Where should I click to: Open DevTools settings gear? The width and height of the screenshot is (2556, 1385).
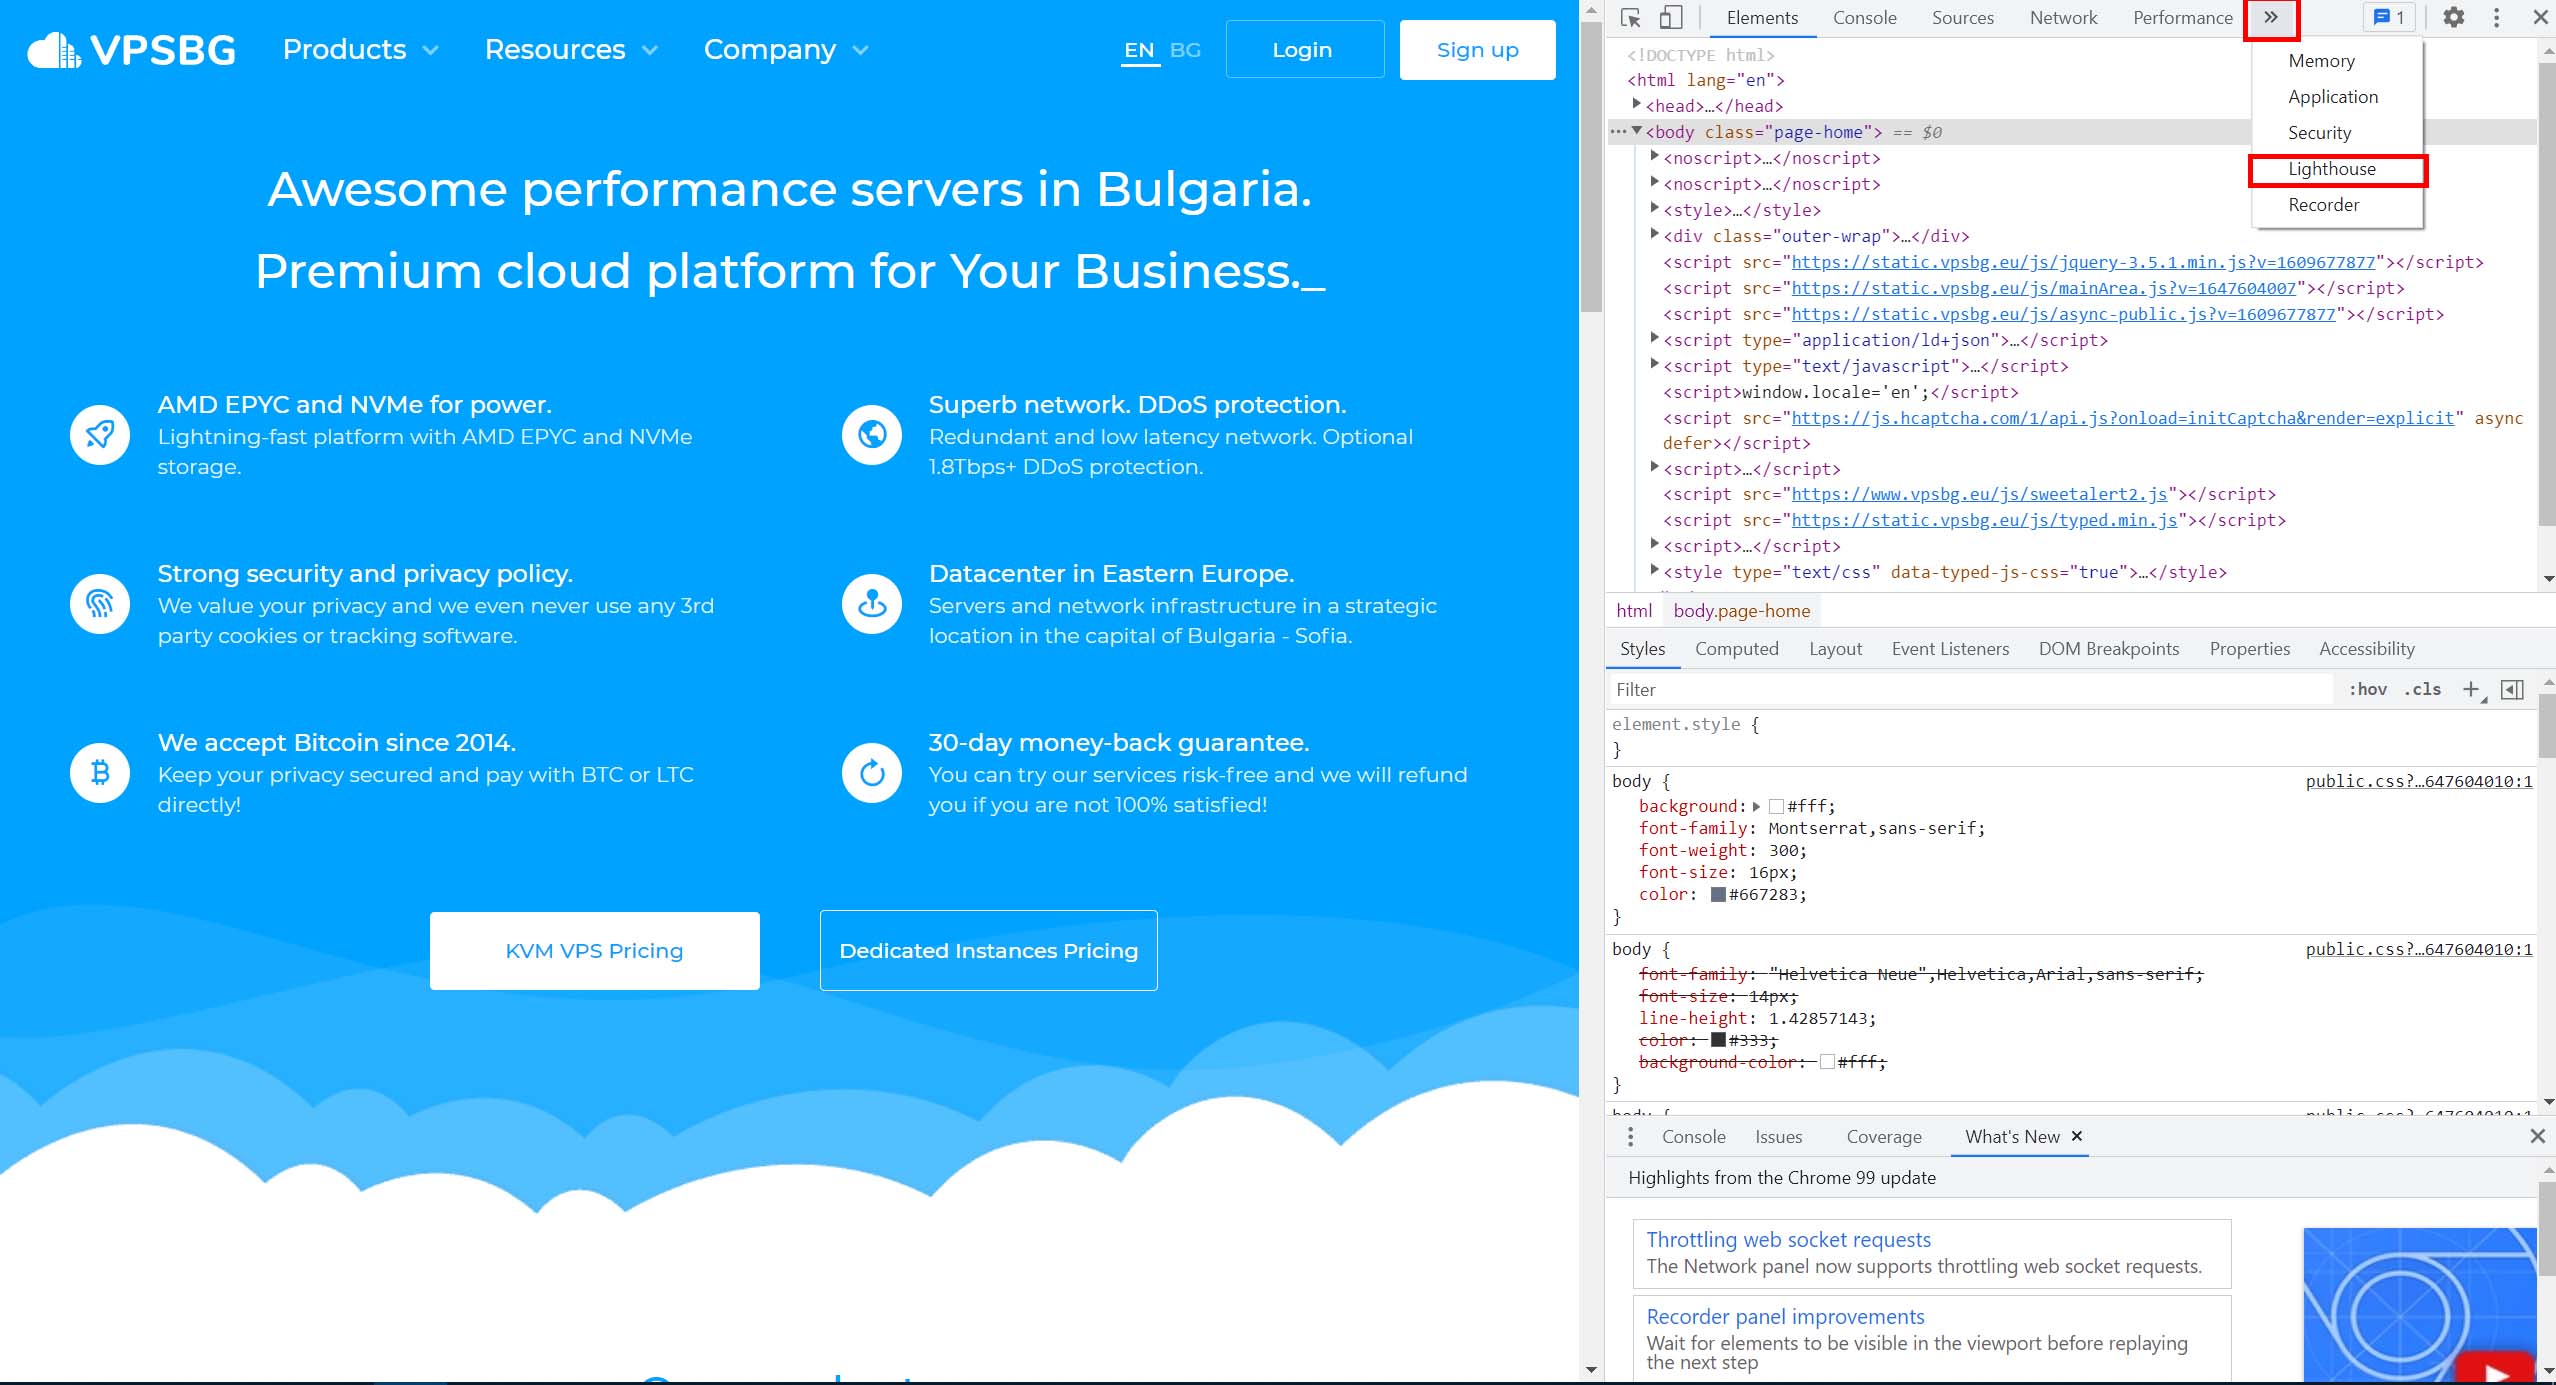[2453, 18]
